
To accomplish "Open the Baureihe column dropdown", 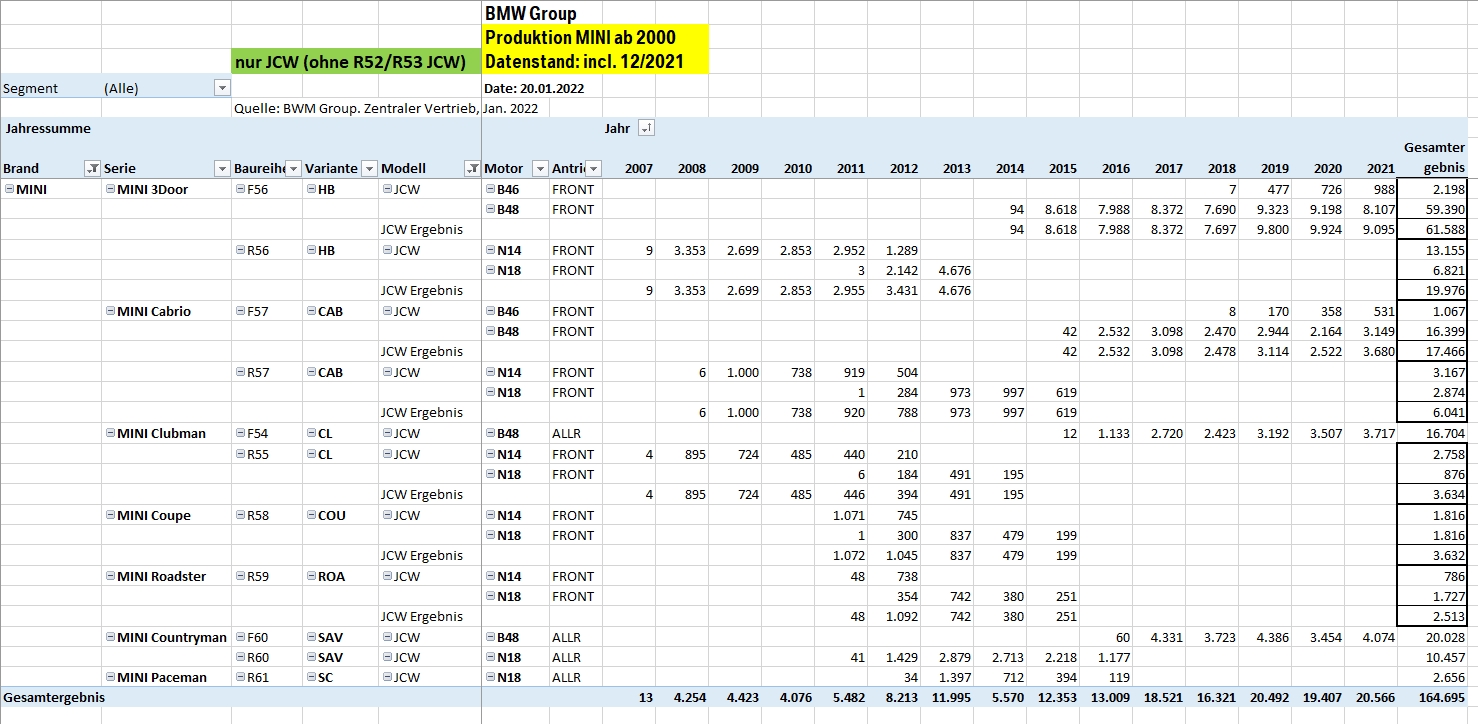I will pyautogui.click(x=294, y=168).
